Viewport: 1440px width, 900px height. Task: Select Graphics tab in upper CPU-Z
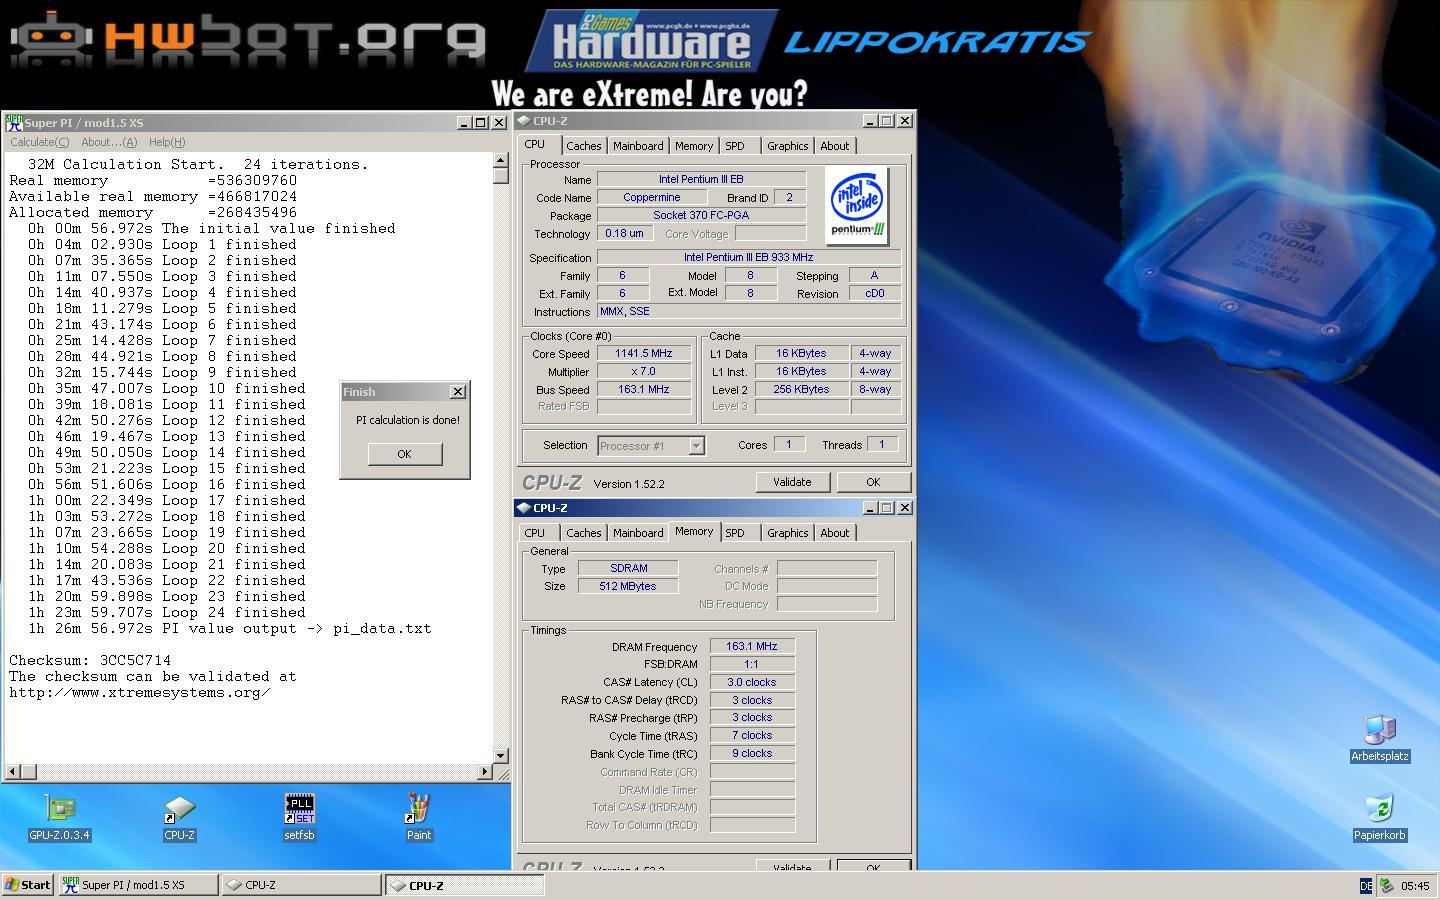point(788,146)
